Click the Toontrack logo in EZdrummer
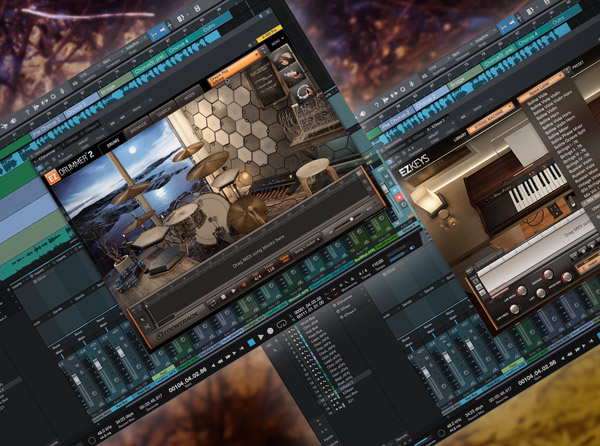Image resolution: width=600 pixels, height=446 pixels. [179, 325]
